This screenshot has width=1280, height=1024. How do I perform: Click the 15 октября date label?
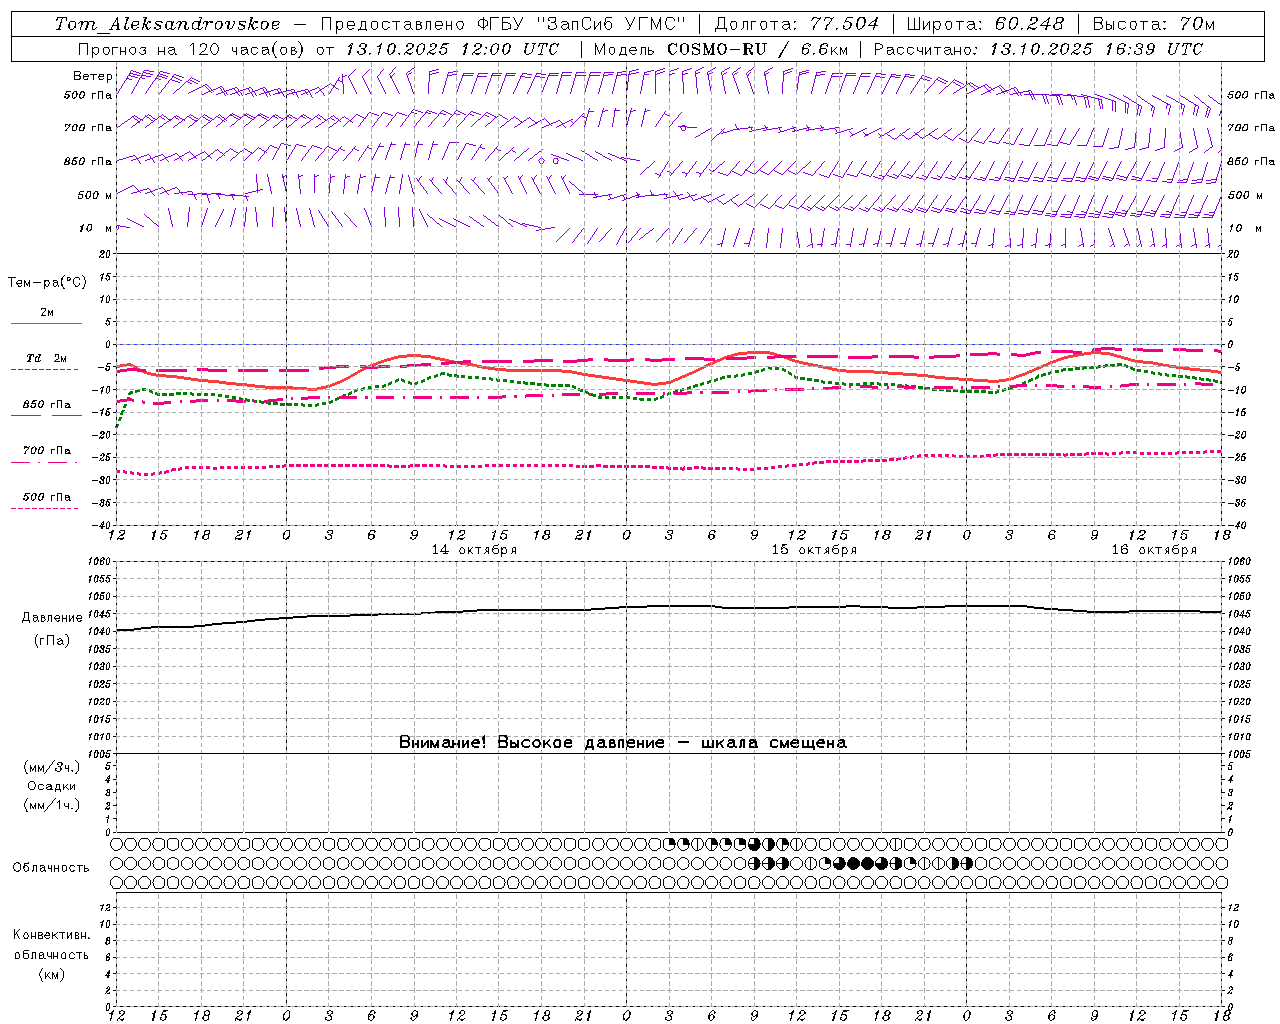(814, 550)
